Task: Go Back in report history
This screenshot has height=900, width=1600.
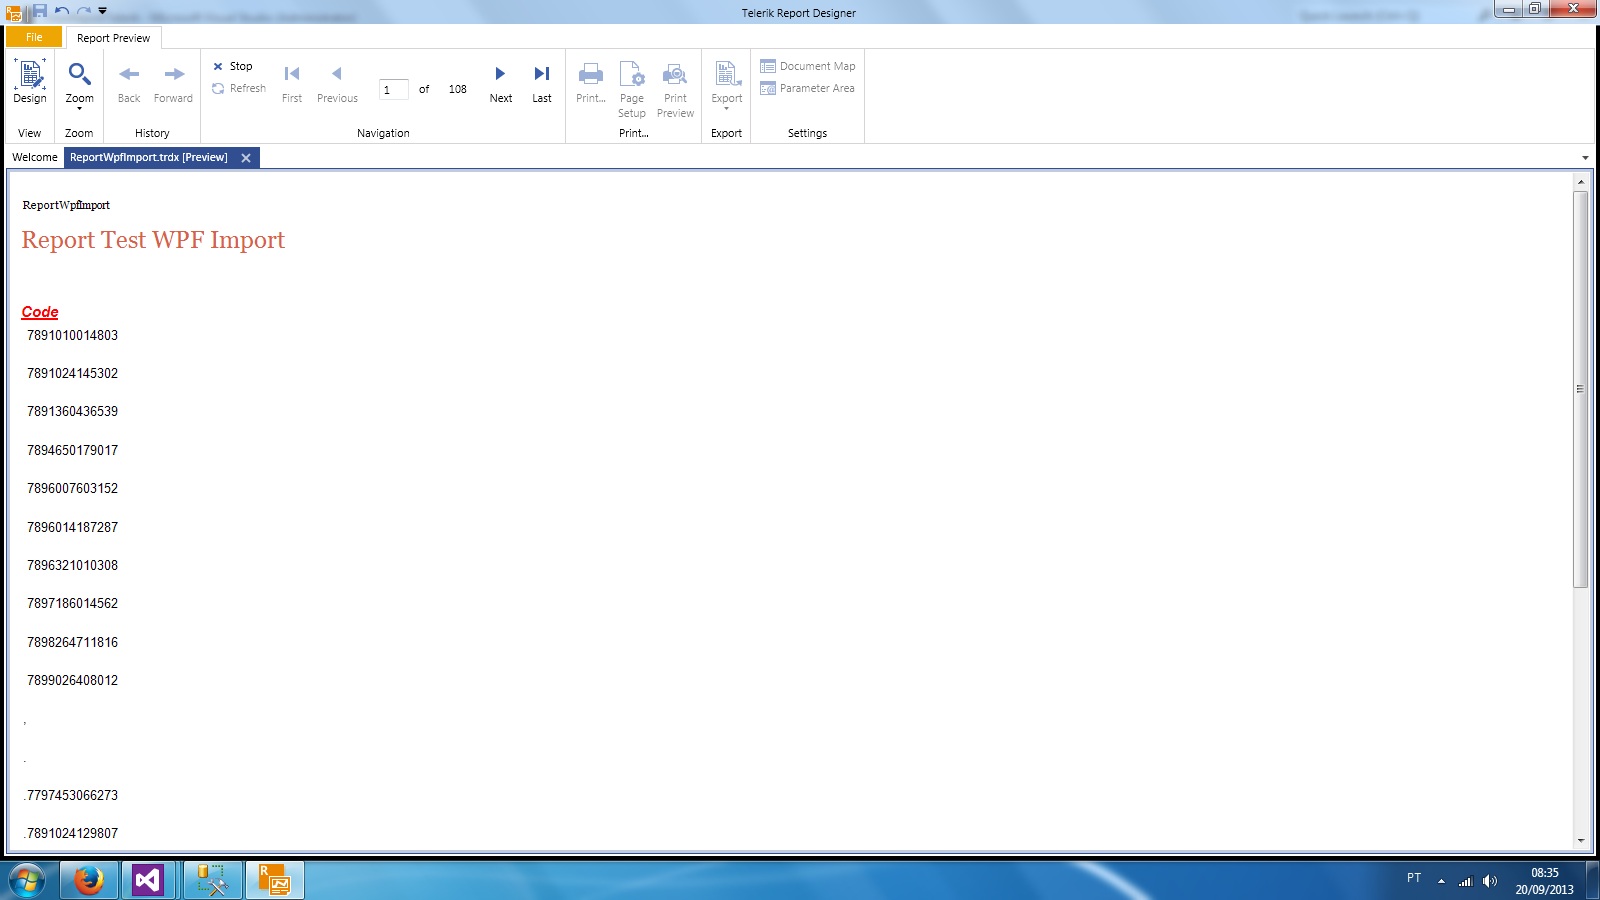Action: click(129, 83)
